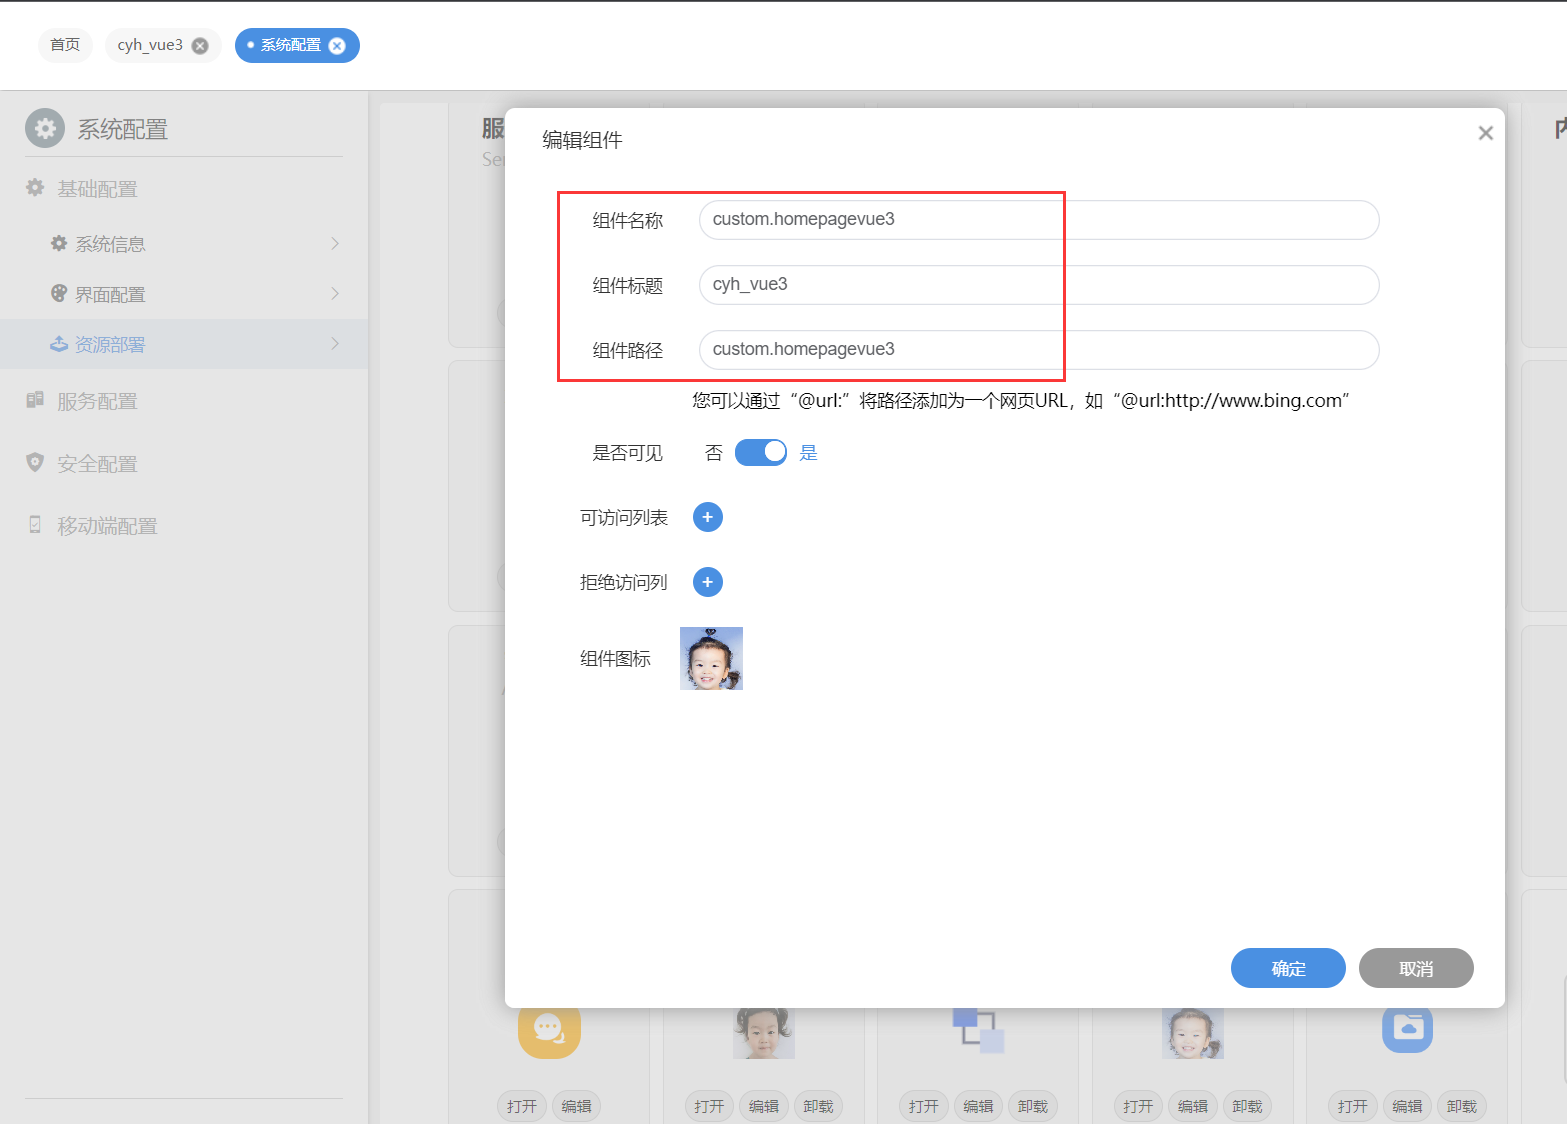Expand the 系统信息 chevron

click(336, 243)
